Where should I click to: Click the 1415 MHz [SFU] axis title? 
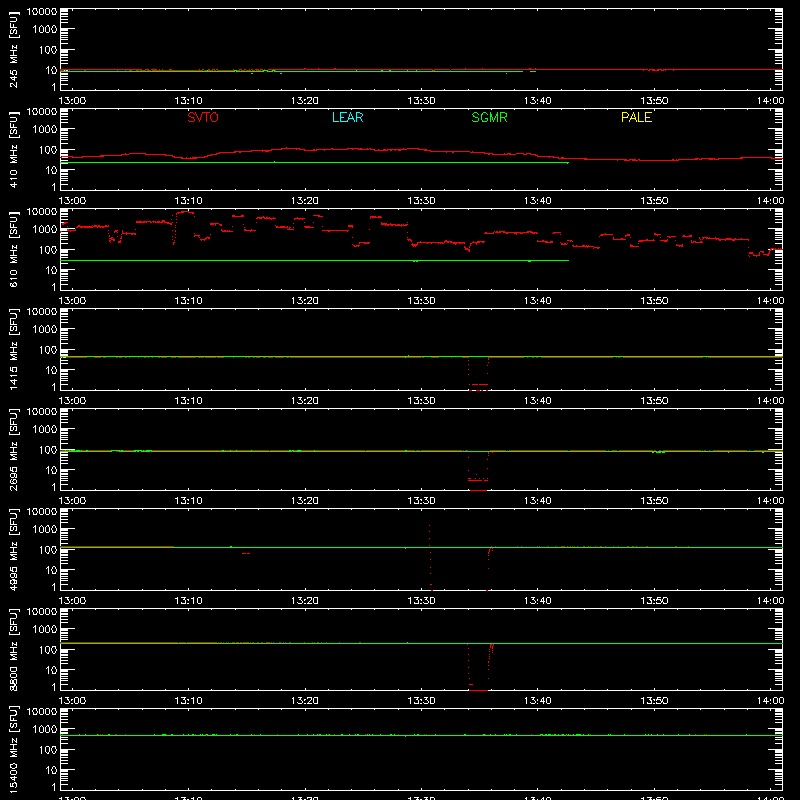pyautogui.click(x=13, y=349)
